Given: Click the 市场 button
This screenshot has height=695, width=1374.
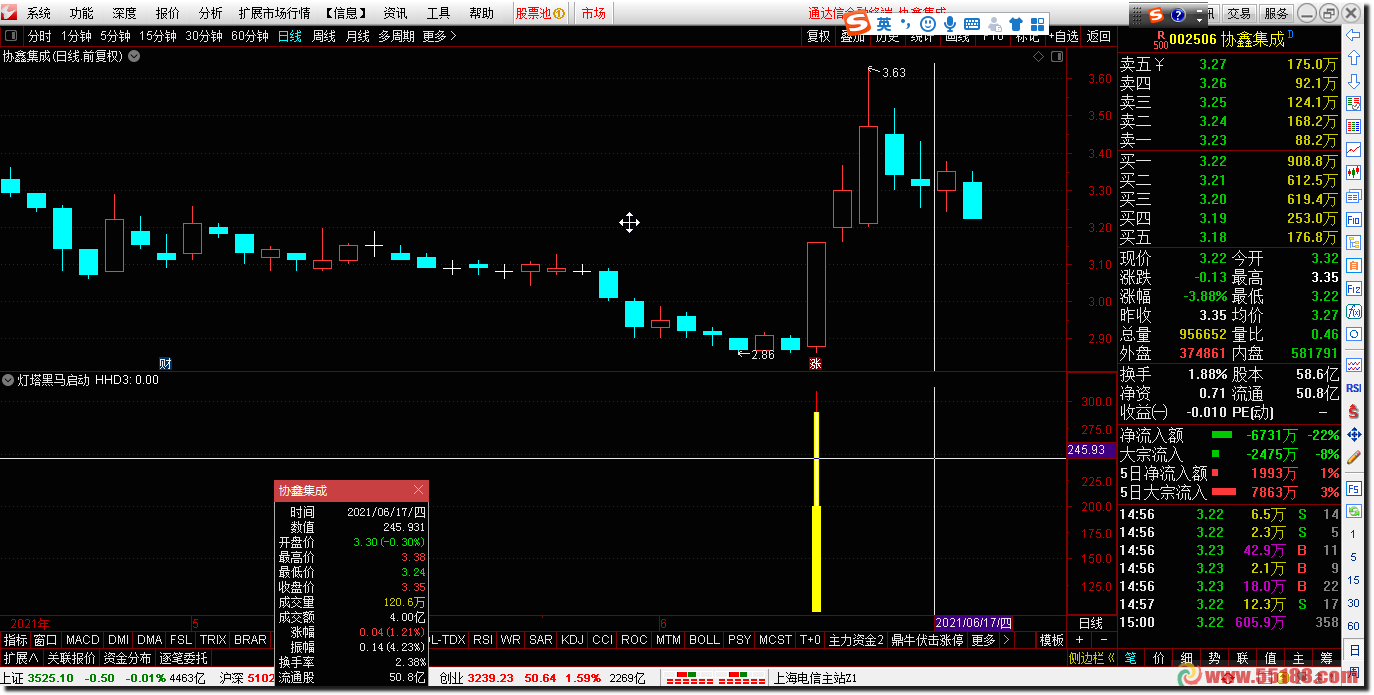Looking at the screenshot, I should pos(593,13).
